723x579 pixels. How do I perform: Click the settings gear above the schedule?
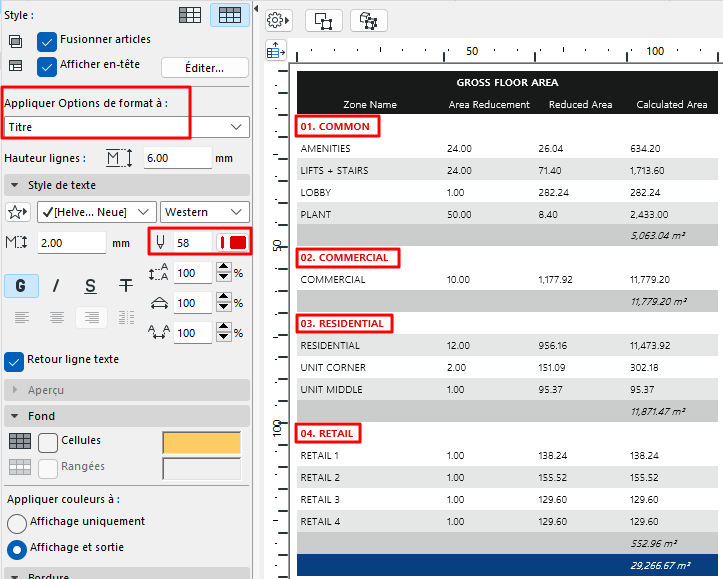point(278,20)
